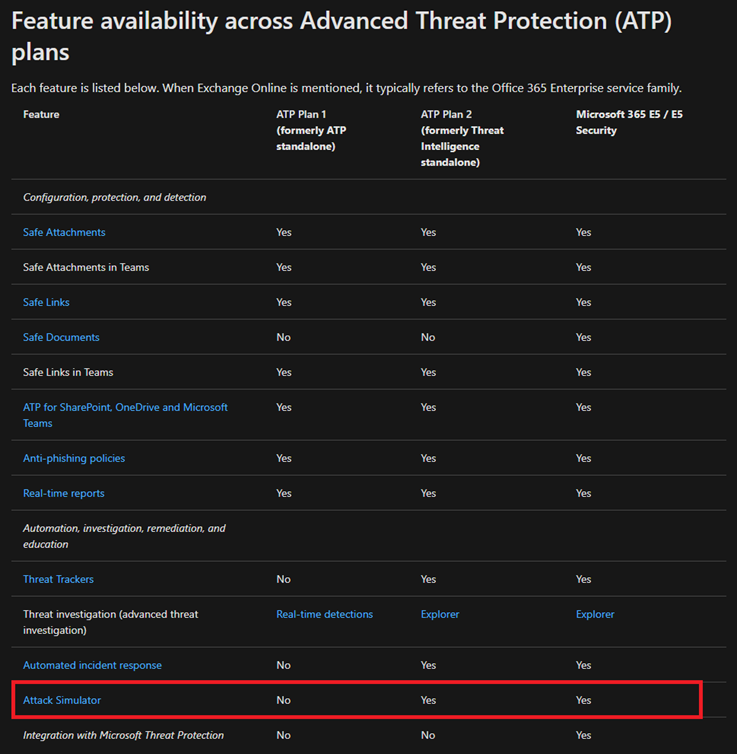
Task: Open the Explorer link in Microsoft 365 E5 column
Action: click(x=595, y=615)
